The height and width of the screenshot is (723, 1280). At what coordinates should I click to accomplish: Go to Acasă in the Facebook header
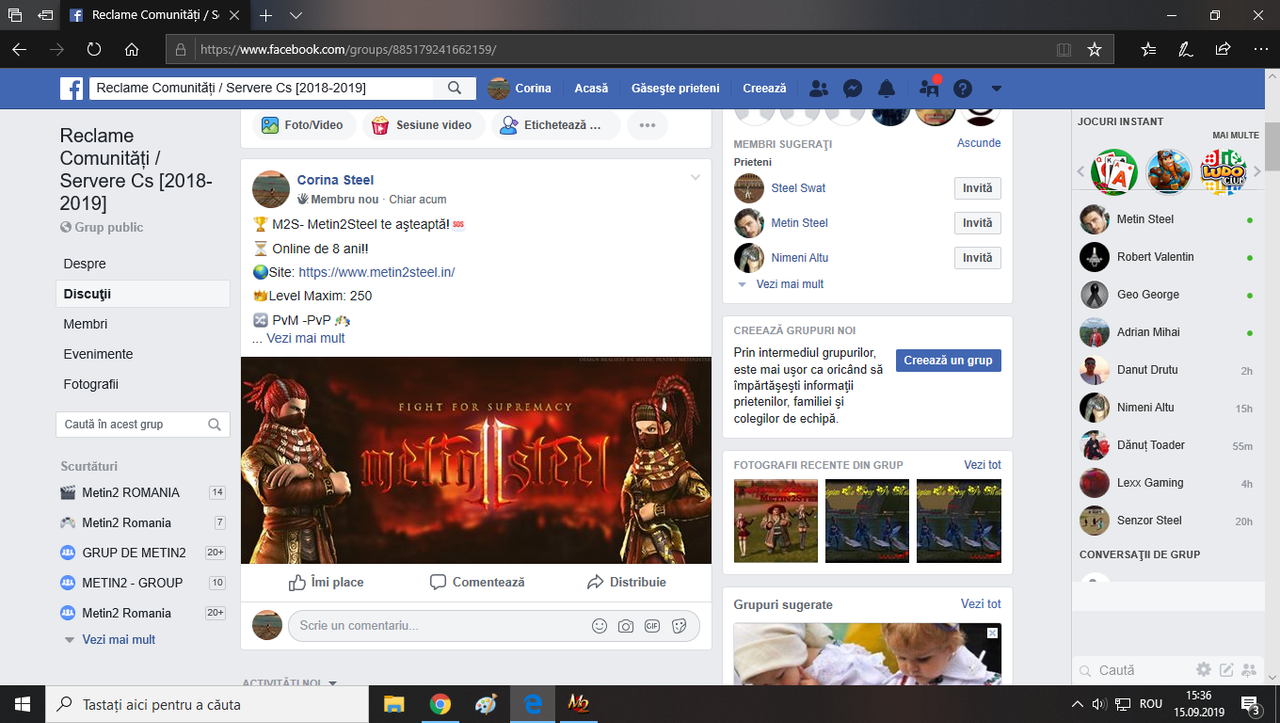pos(591,88)
